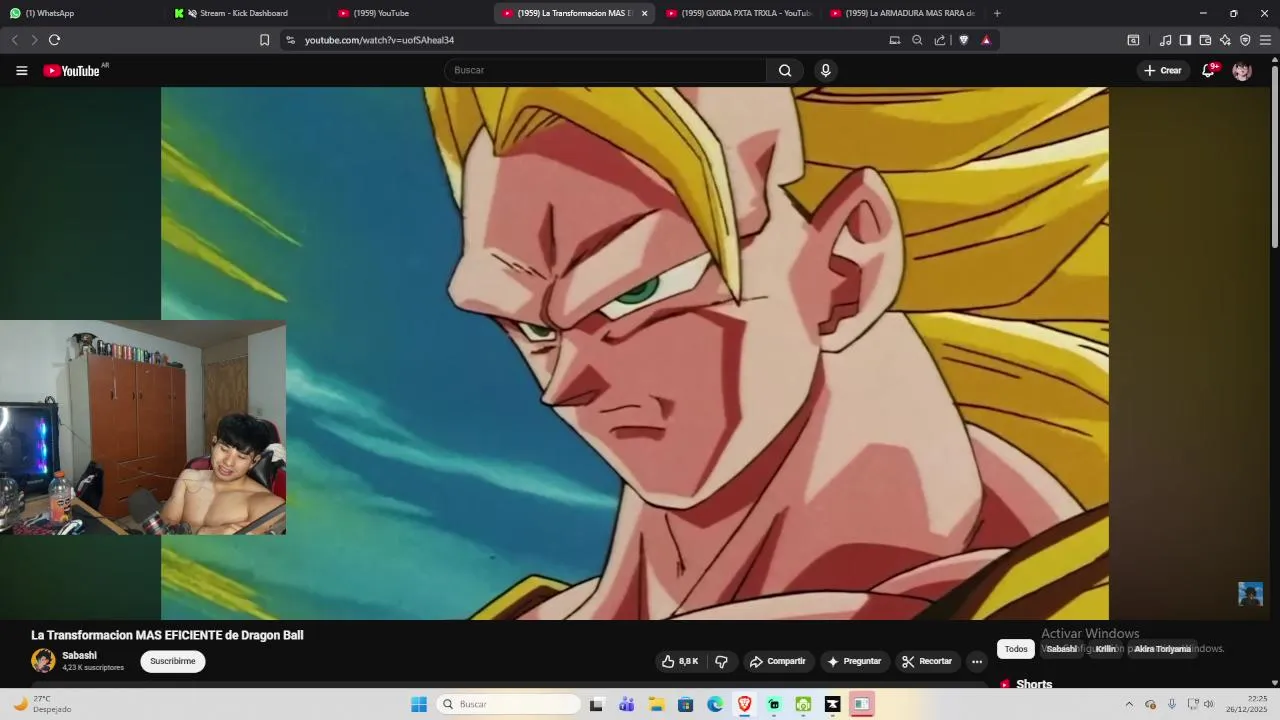The width and height of the screenshot is (1280, 720).
Task: Open the Brave playlist music note icon
Action: 1165,40
